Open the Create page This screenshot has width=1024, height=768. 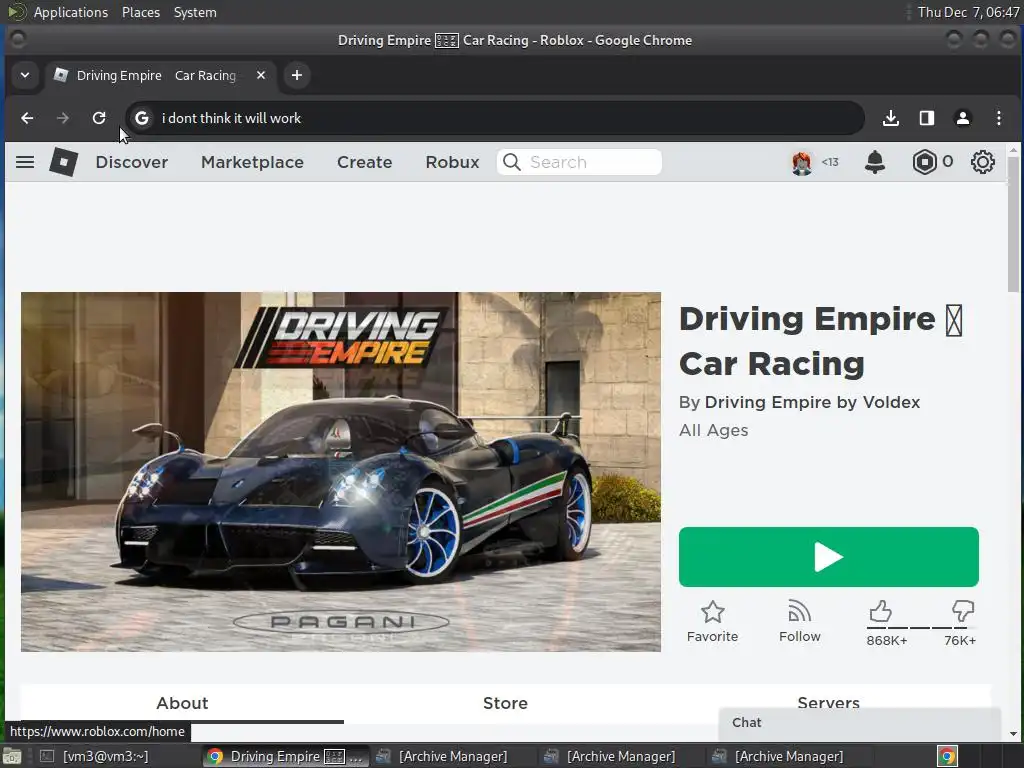point(364,162)
